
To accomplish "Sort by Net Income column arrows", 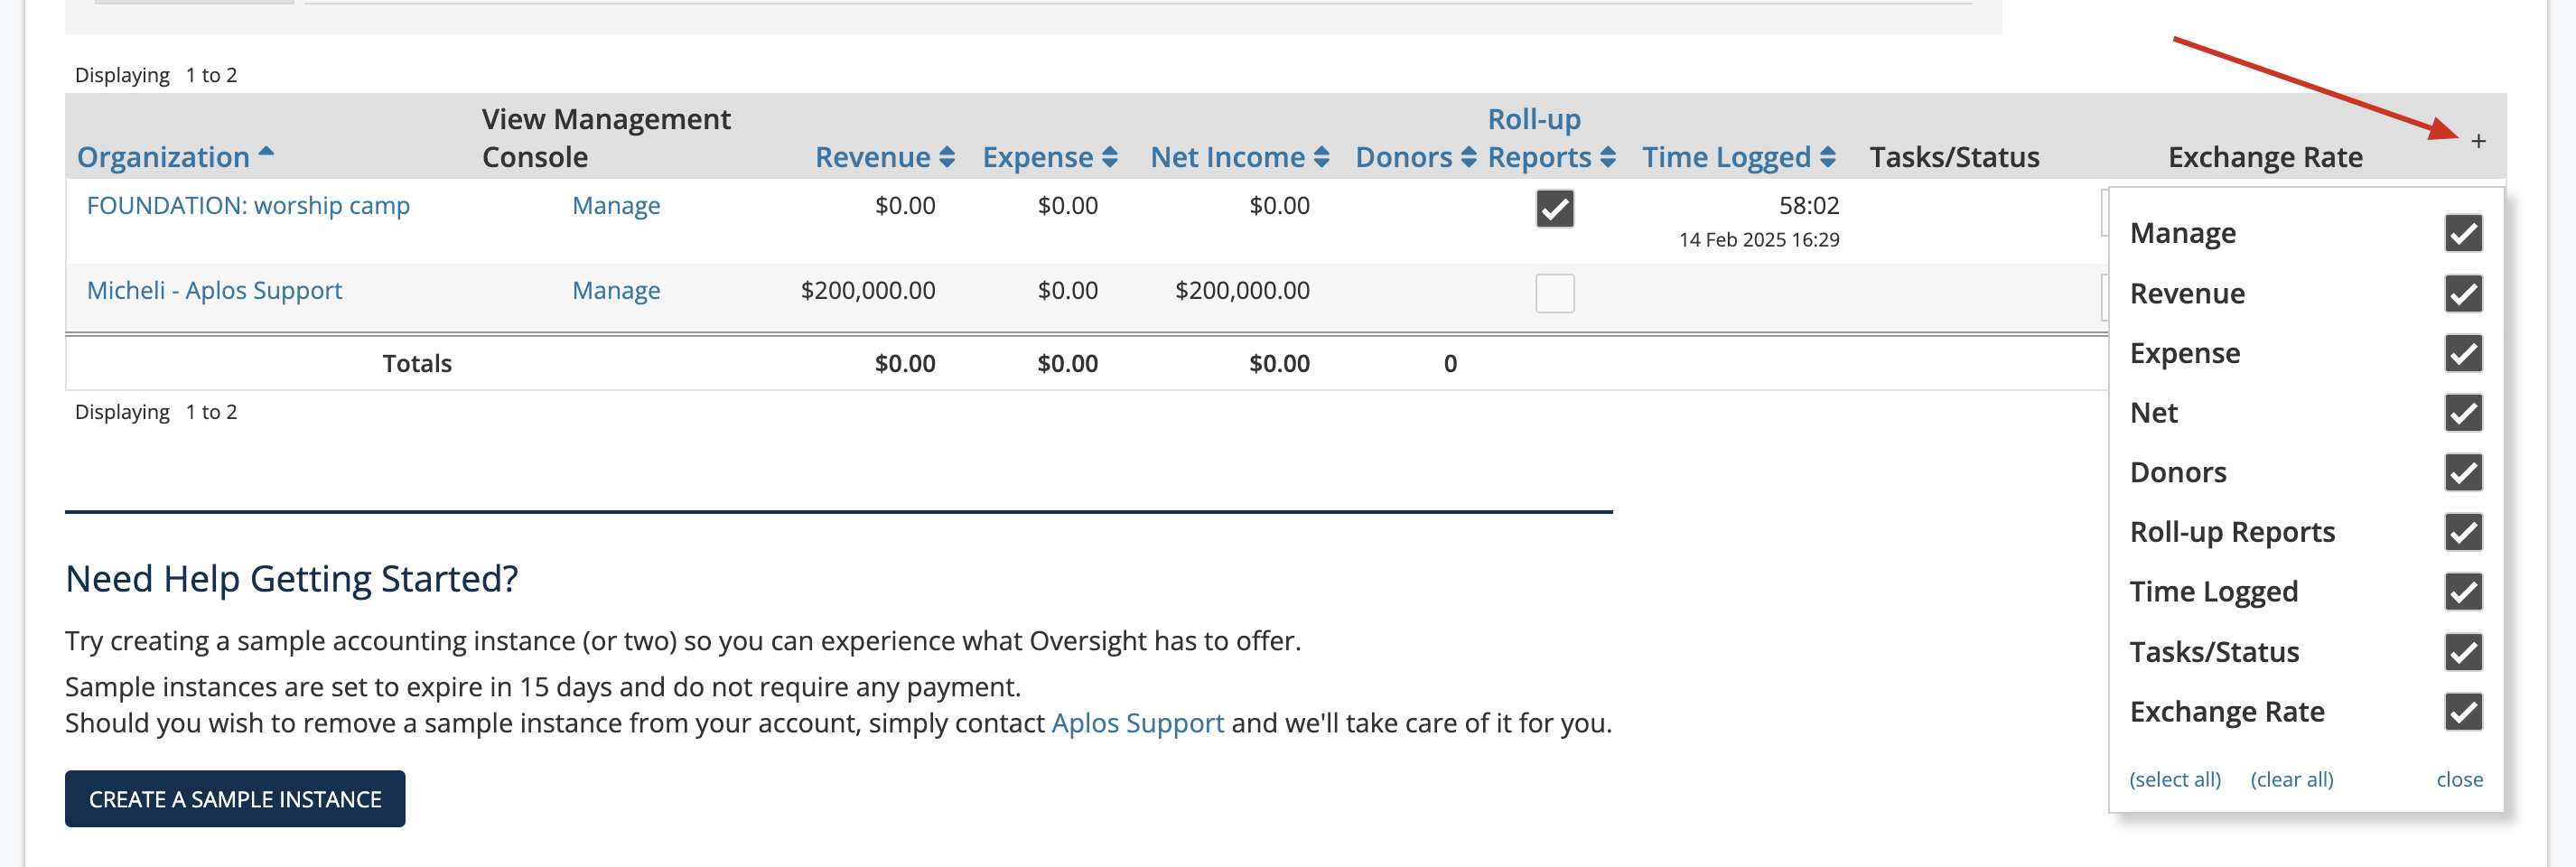I will (1321, 157).
